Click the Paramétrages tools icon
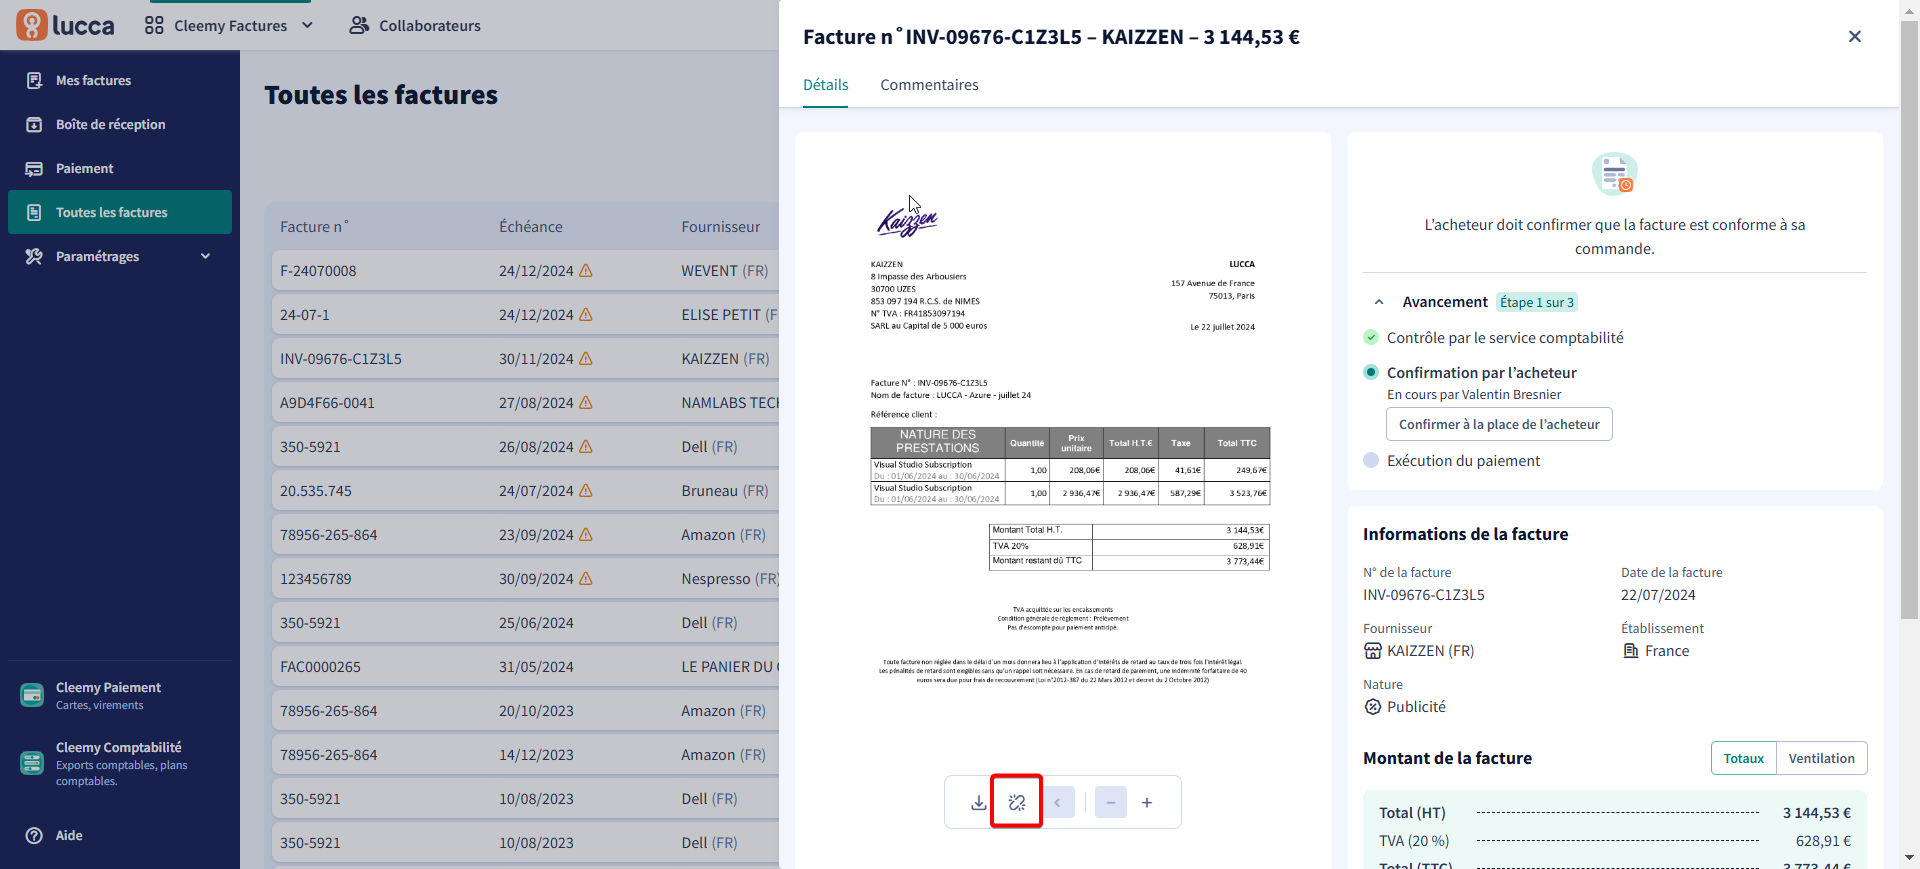This screenshot has width=1920, height=869. (x=34, y=256)
